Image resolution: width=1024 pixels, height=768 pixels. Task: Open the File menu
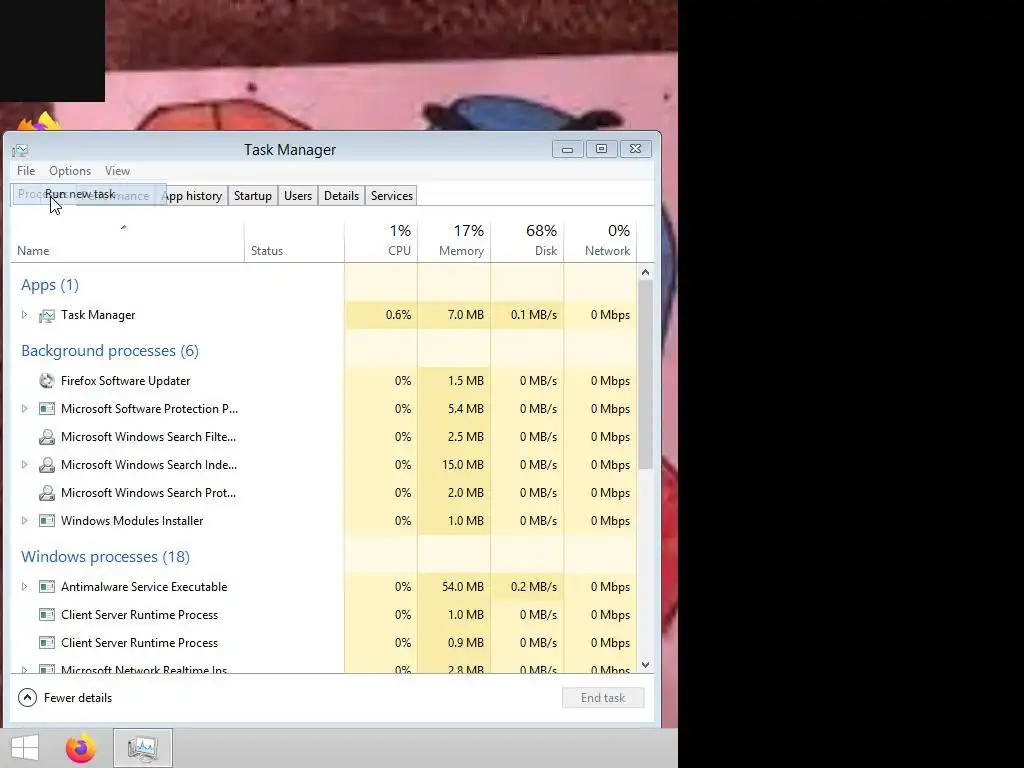click(26, 171)
